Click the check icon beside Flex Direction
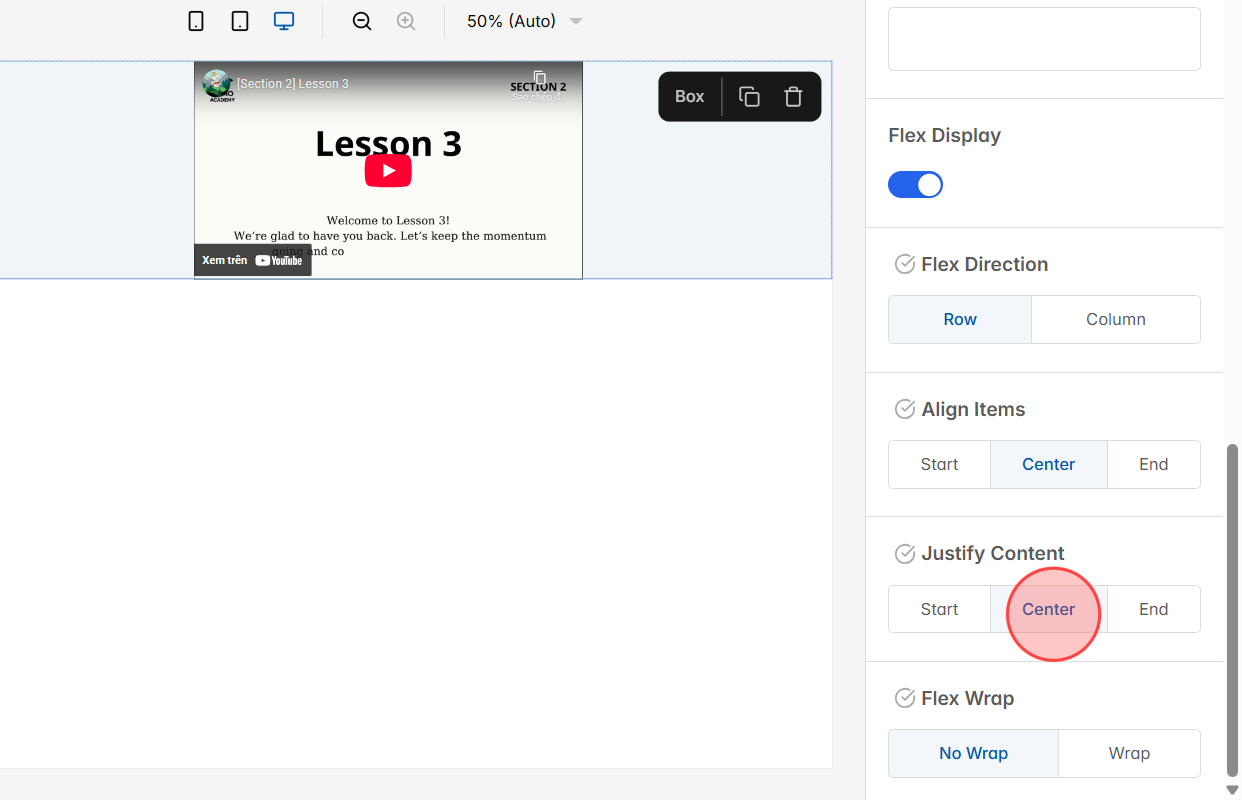Screen dimensions: 1242x800 pos(905,263)
